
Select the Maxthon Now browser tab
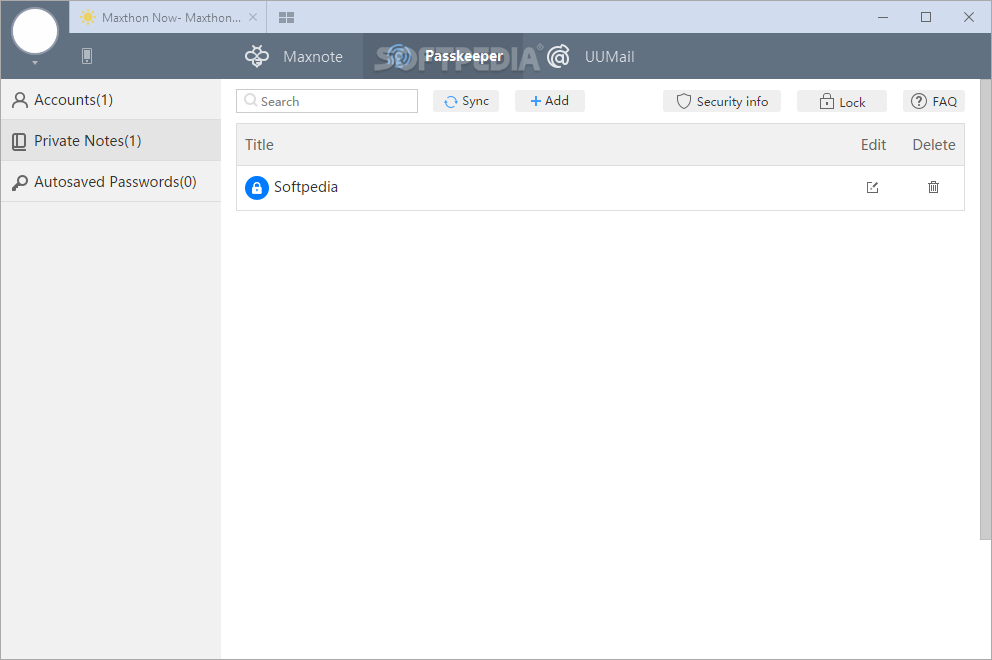(168, 18)
